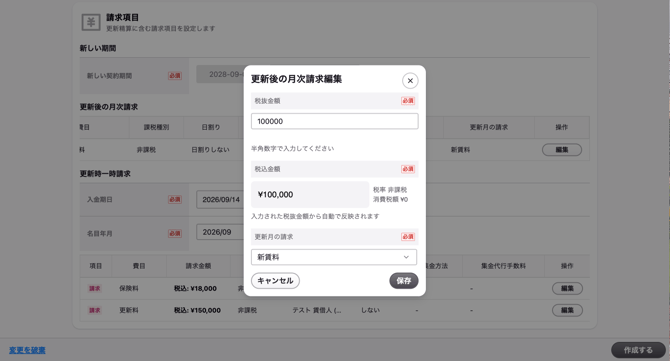The height and width of the screenshot is (361, 670).
Task: Click the 税込: ¥150,000 amount cell
Action: coord(197,310)
